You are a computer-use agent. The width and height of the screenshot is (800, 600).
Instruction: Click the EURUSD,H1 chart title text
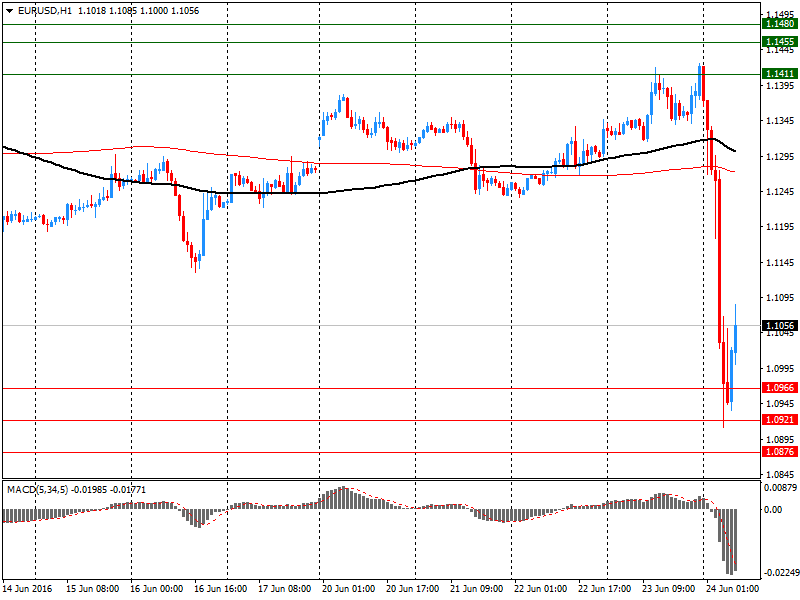(45, 11)
